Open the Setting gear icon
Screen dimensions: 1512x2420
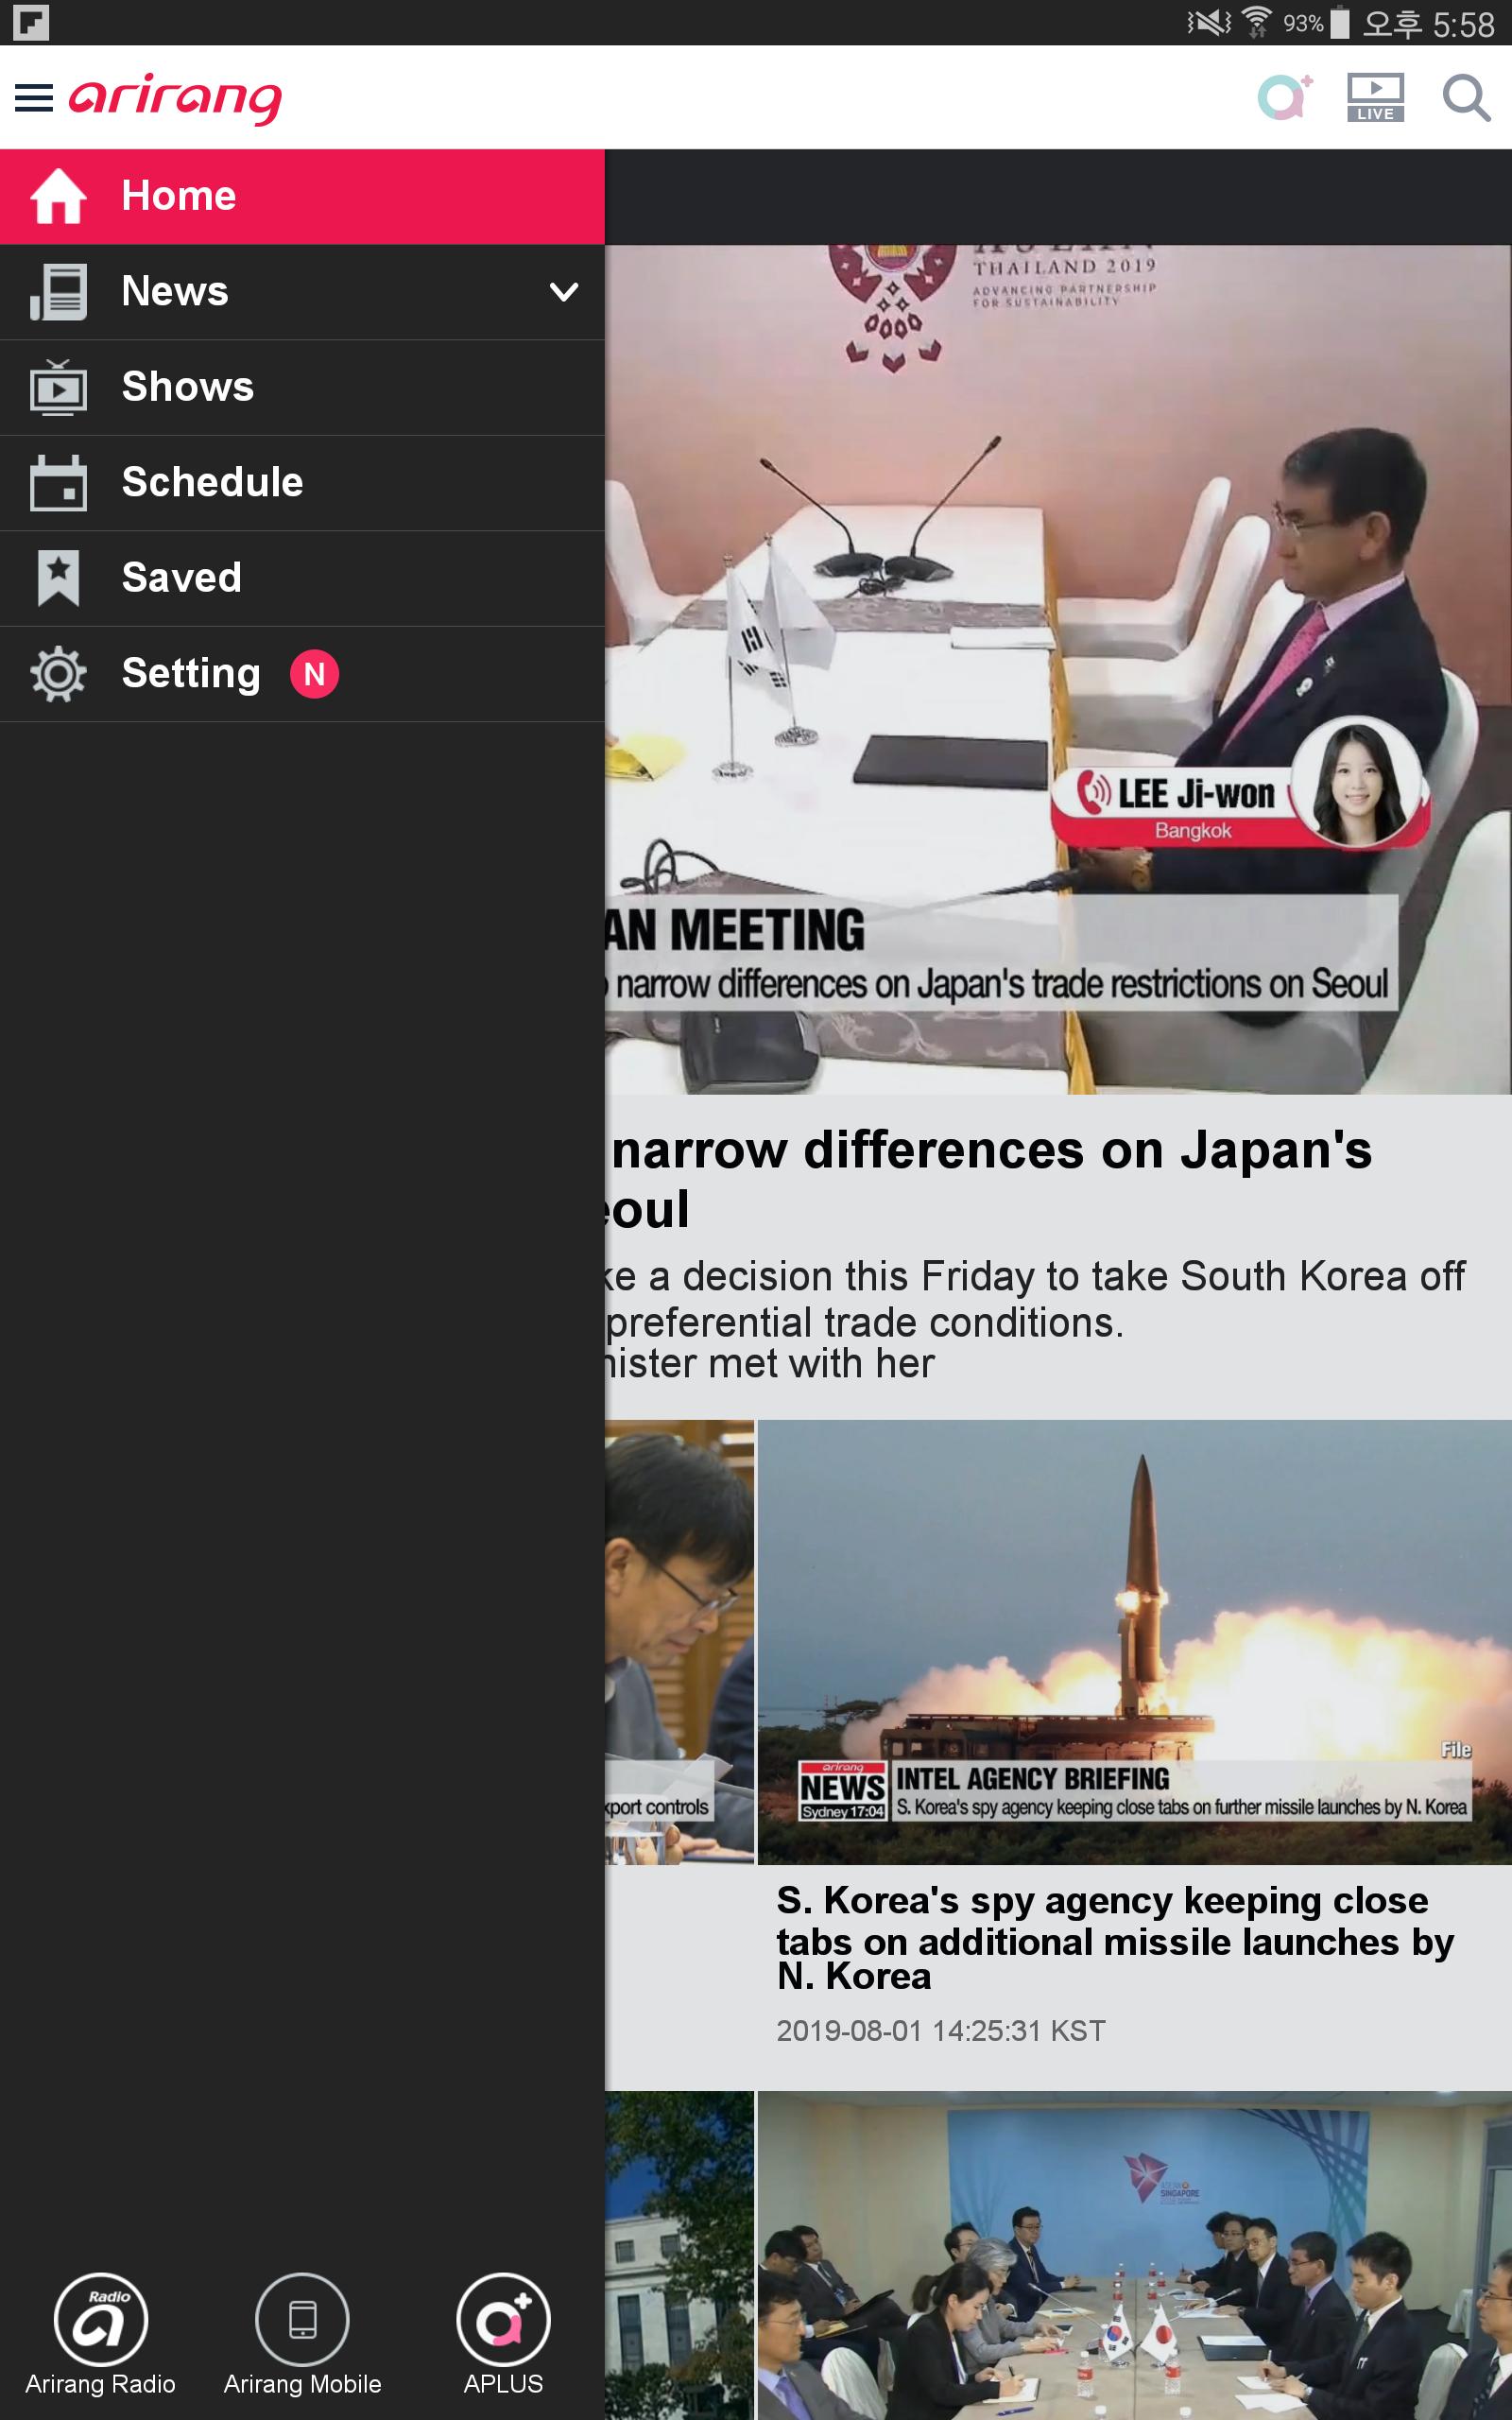57,673
